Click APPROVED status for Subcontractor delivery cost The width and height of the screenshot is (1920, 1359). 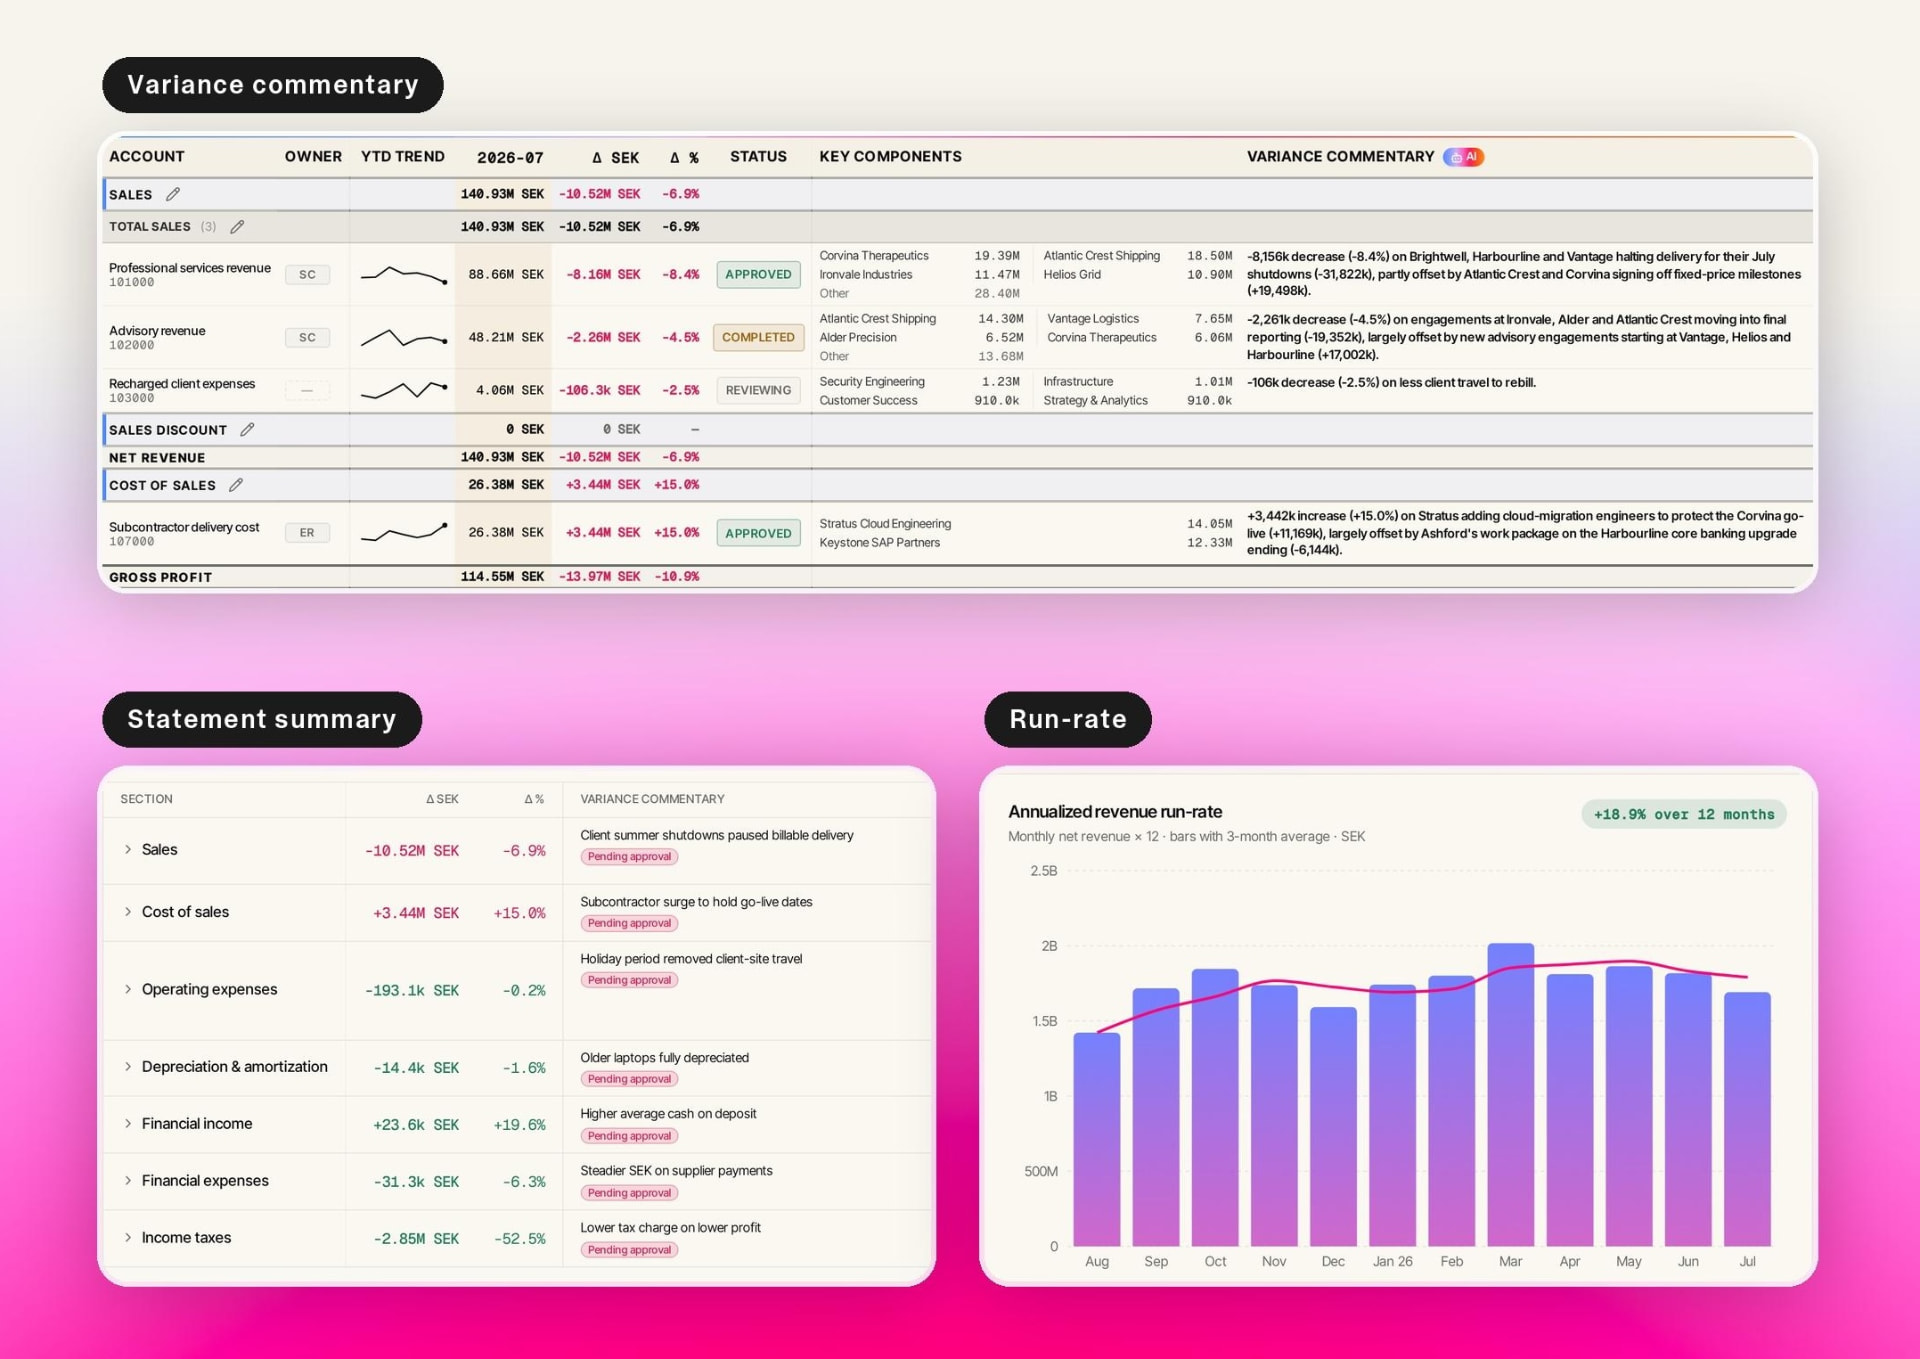tap(758, 533)
